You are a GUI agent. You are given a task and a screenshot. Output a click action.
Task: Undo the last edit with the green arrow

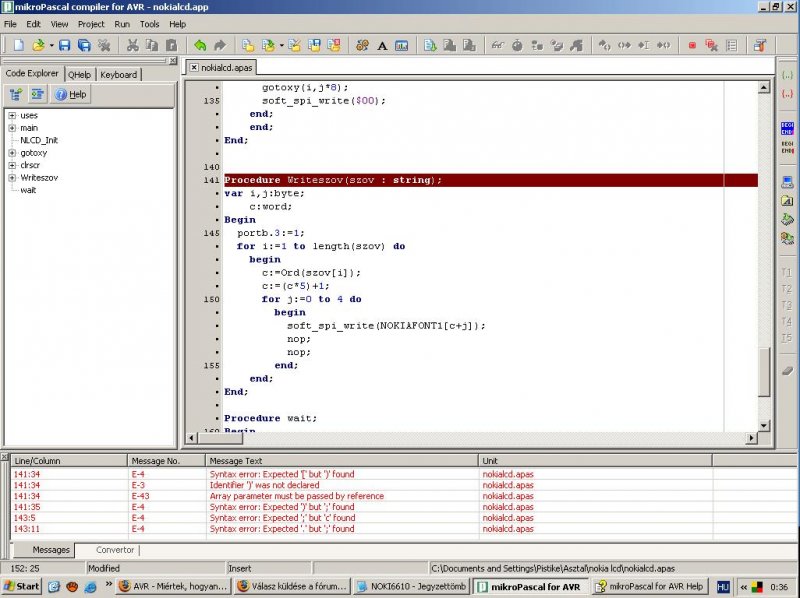(200, 45)
